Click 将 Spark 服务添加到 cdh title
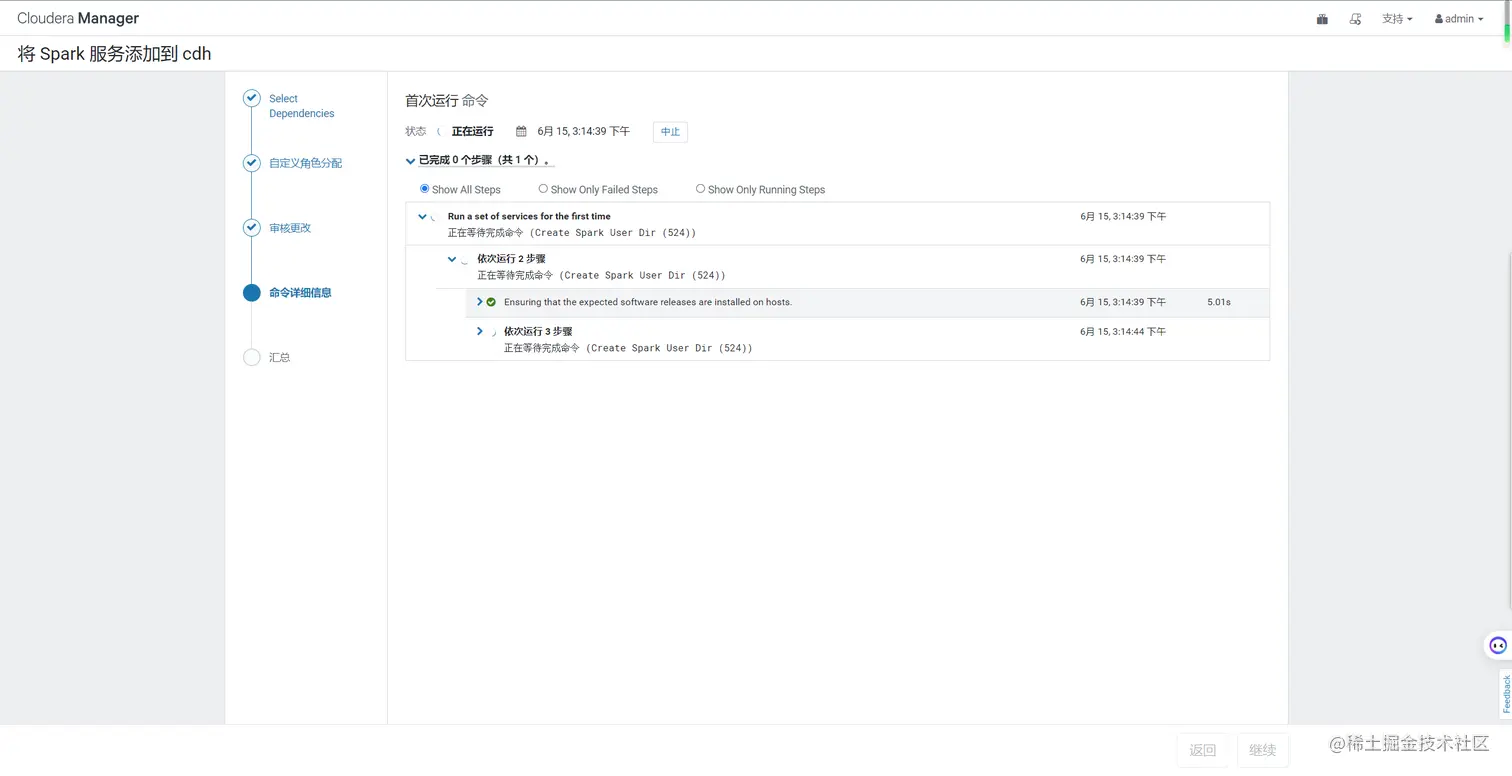This screenshot has width=1512, height=776. click(114, 54)
